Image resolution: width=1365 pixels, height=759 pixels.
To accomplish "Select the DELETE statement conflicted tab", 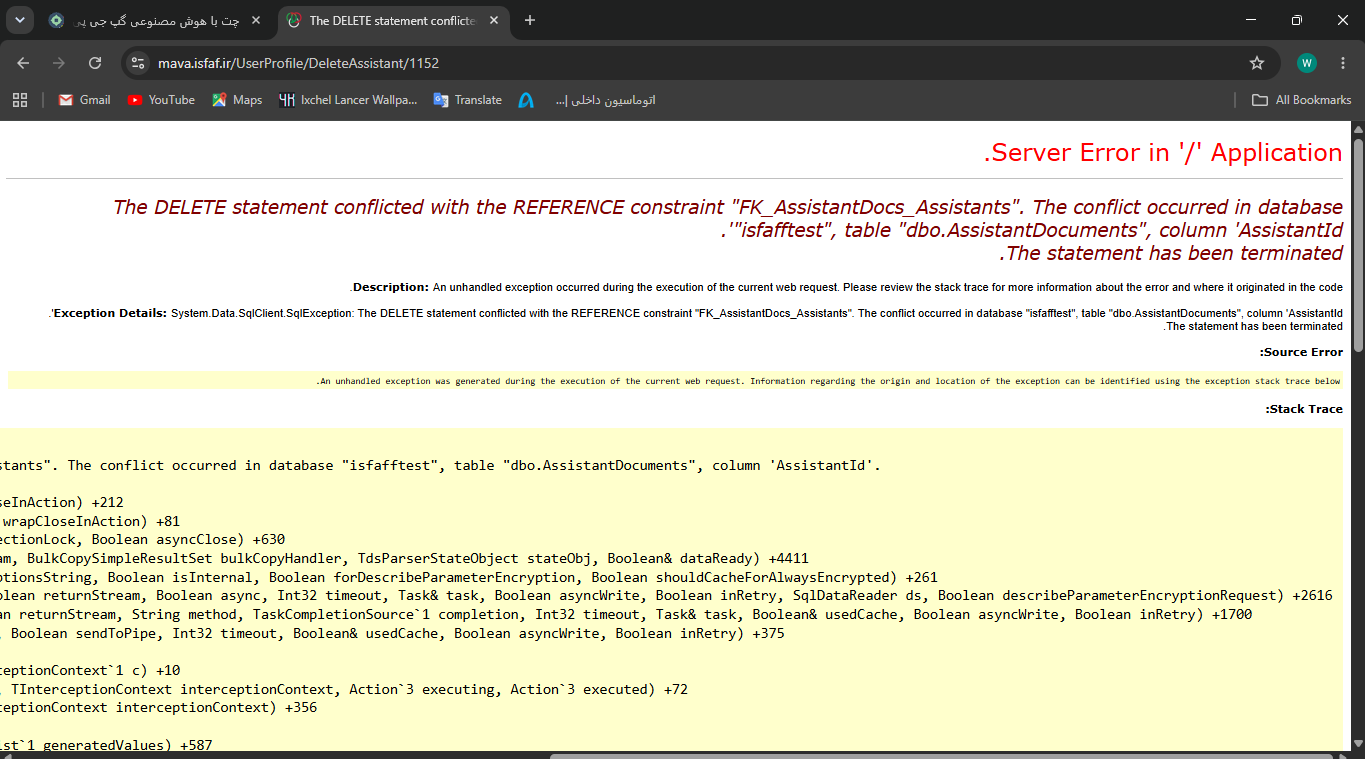I will [393, 20].
